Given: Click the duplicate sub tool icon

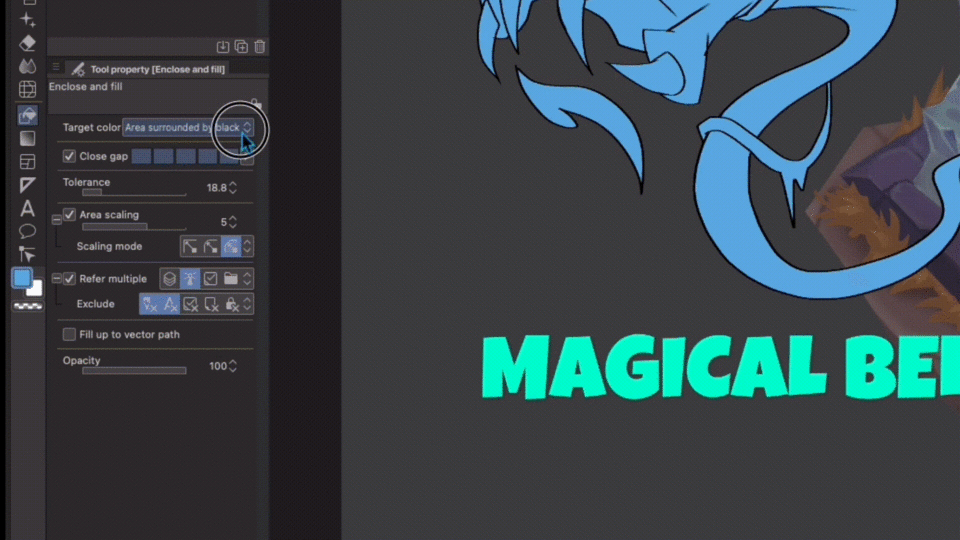Looking at the screenshot, I should point(241,47).
